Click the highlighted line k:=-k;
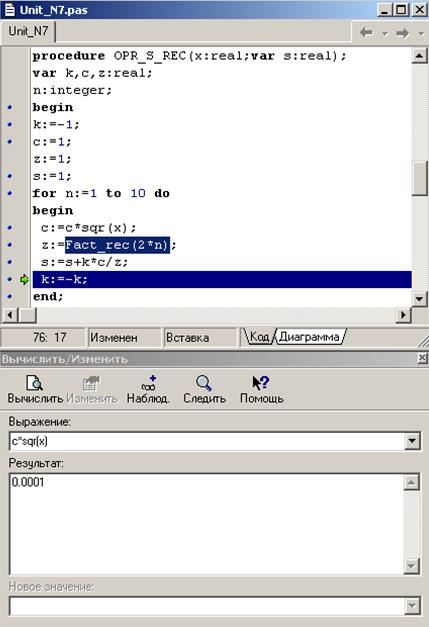This screenshot has height=627, width=429. [222, 279]
